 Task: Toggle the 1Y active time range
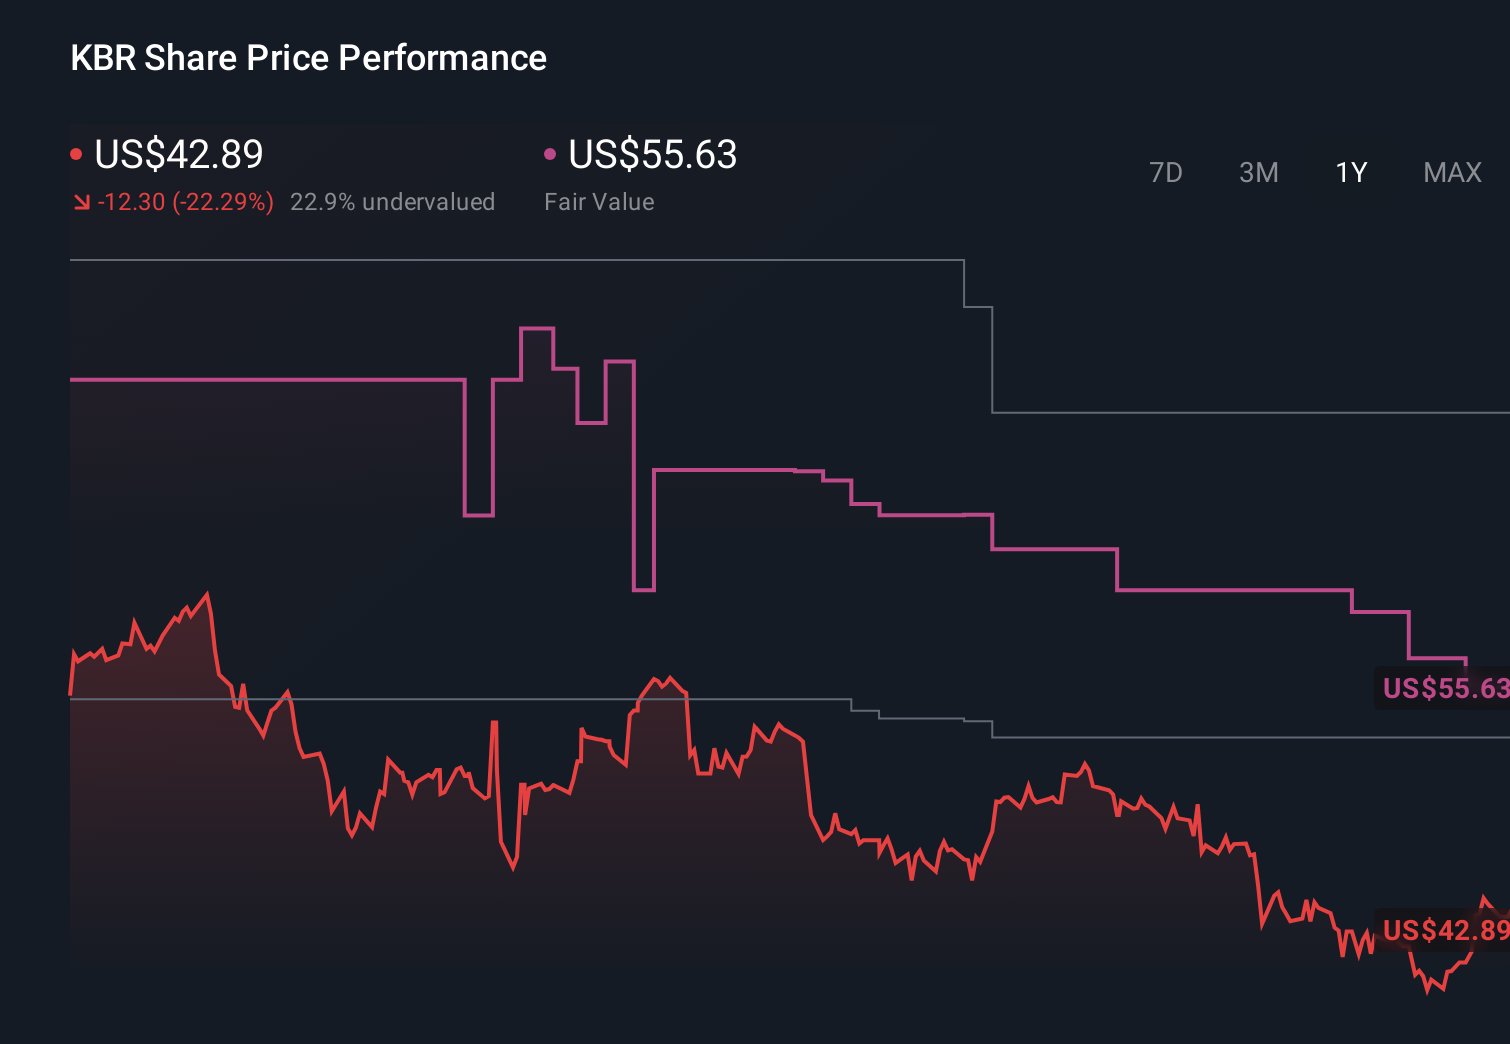pyautogui.click(x=1350, y=172)
